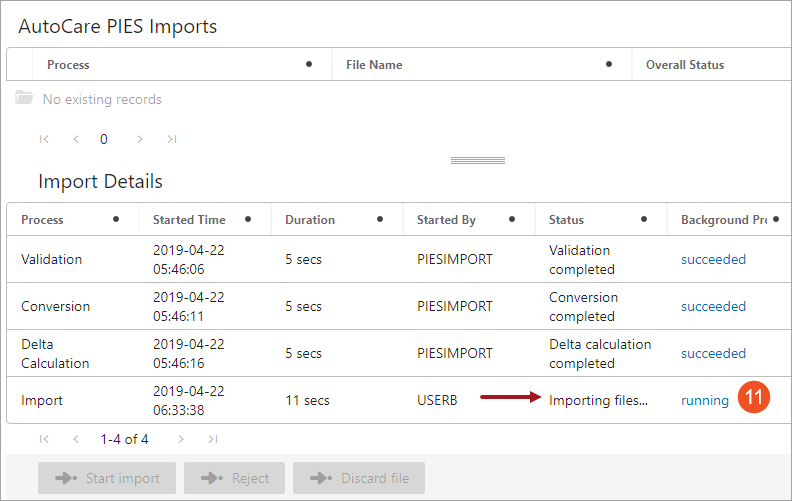Go to next page in imports pager

140,139
